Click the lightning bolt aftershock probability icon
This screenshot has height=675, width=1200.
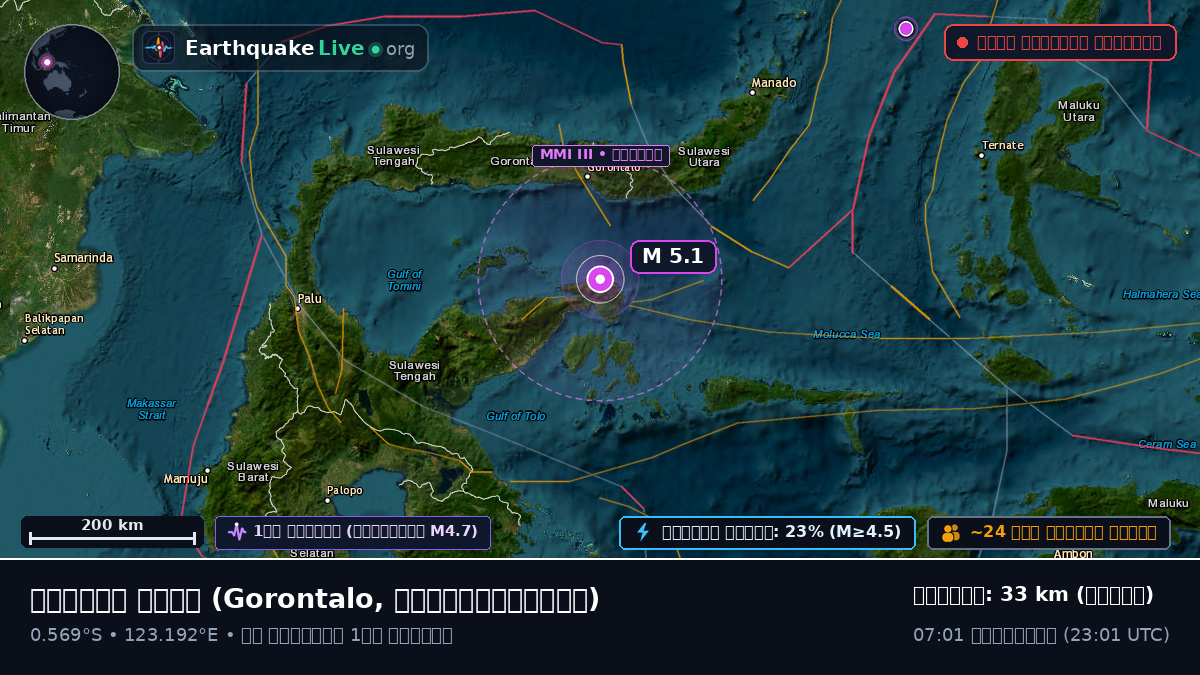click(643, 532)
